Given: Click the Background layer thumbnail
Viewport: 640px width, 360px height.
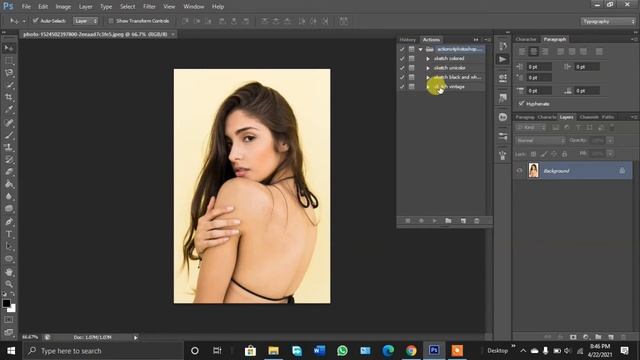Looking at the screenshot, I should (x=533, y=170).
